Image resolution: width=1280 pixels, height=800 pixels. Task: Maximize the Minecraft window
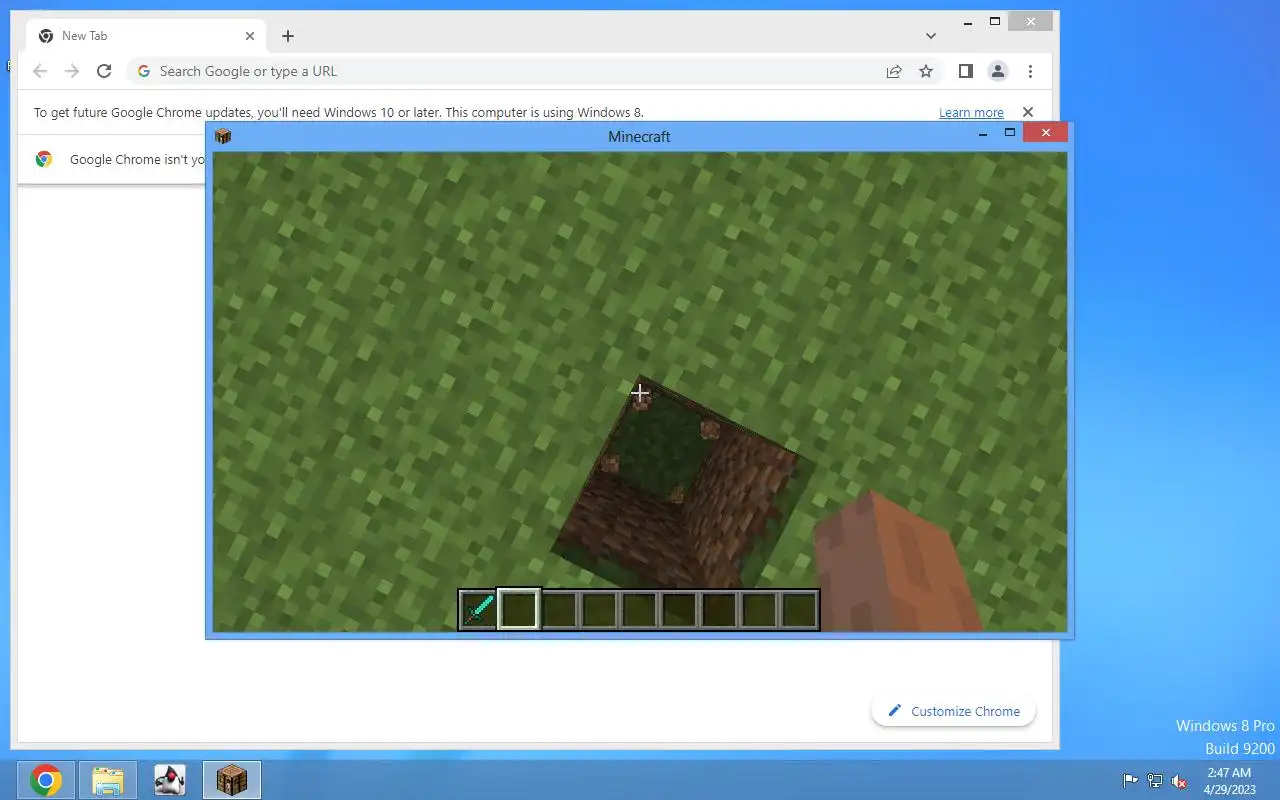point(1010,133)
